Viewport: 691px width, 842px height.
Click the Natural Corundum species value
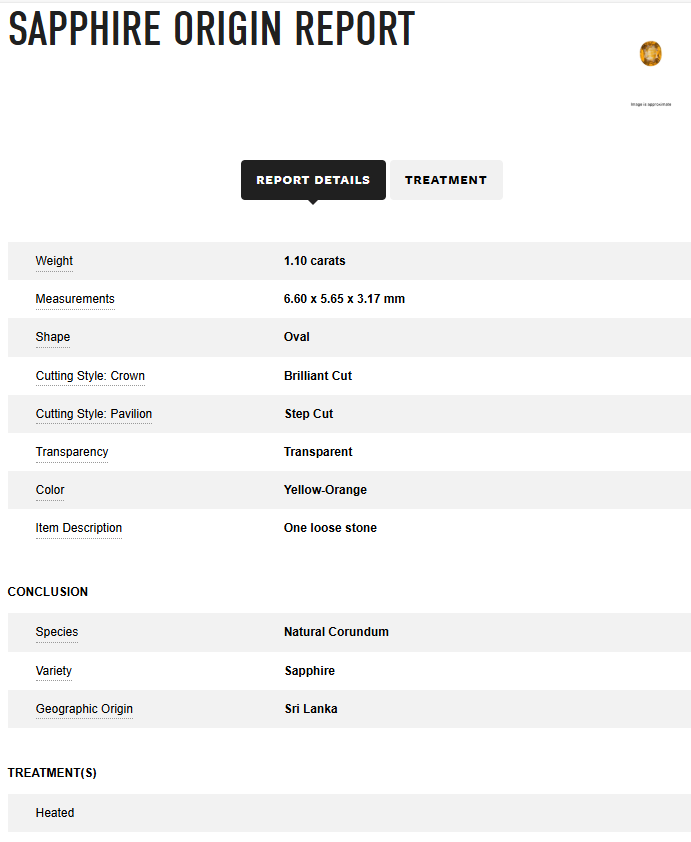[336, 632]
